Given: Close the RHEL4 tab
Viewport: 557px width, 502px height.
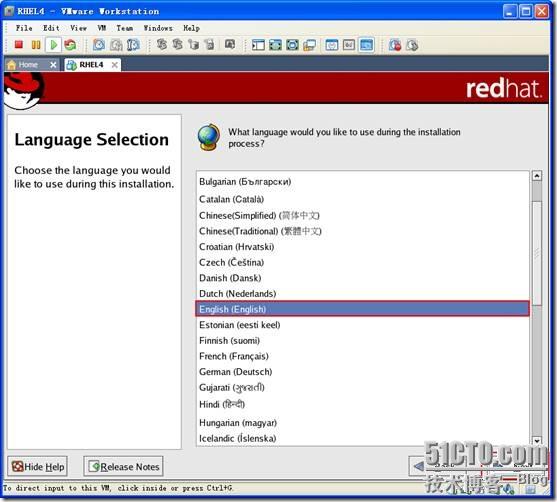Looking at the screenshot, I should (114, 65).
